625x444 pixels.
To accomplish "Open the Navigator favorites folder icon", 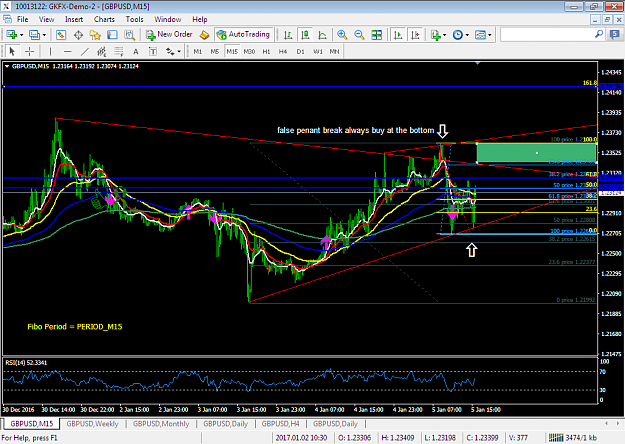I will click(x=95, y=35).
